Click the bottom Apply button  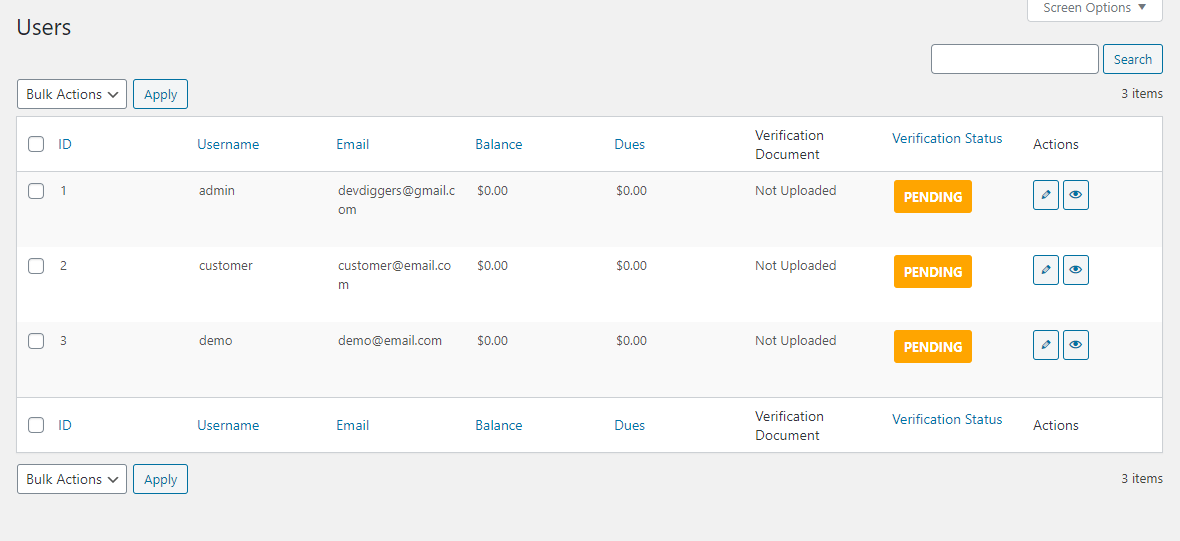160,479
